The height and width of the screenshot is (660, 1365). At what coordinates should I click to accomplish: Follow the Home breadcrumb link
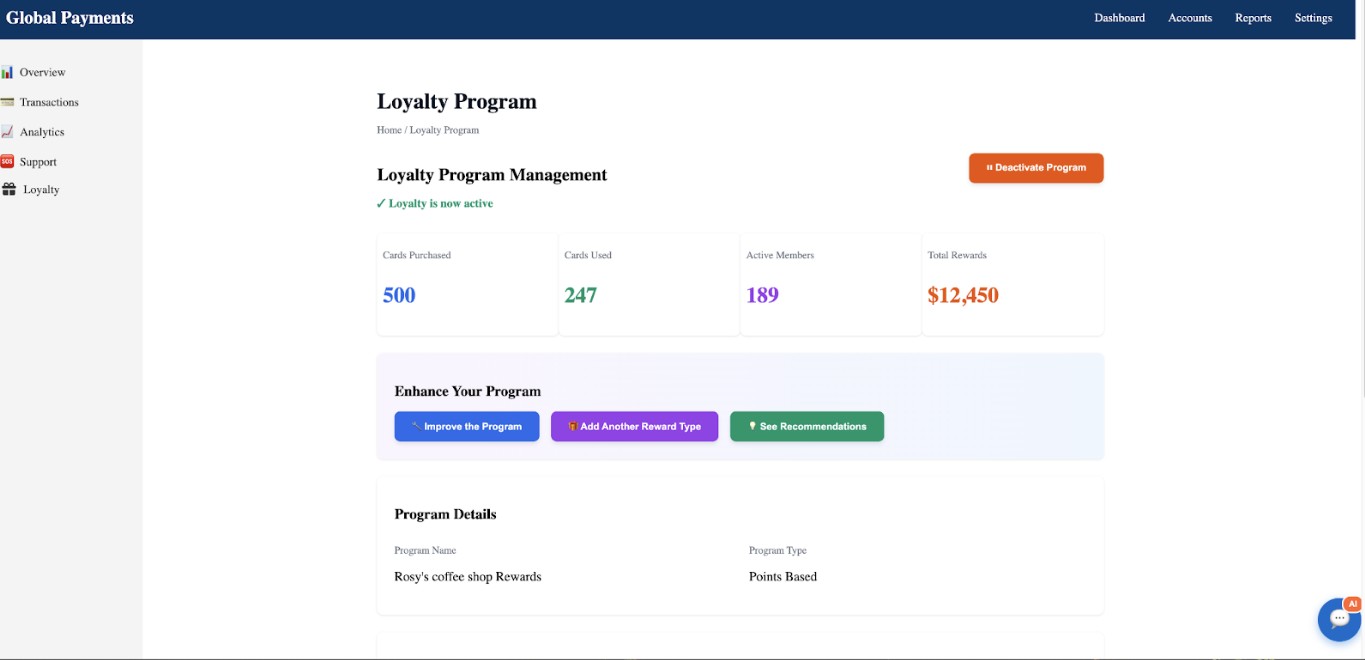(x=389, y=130)
